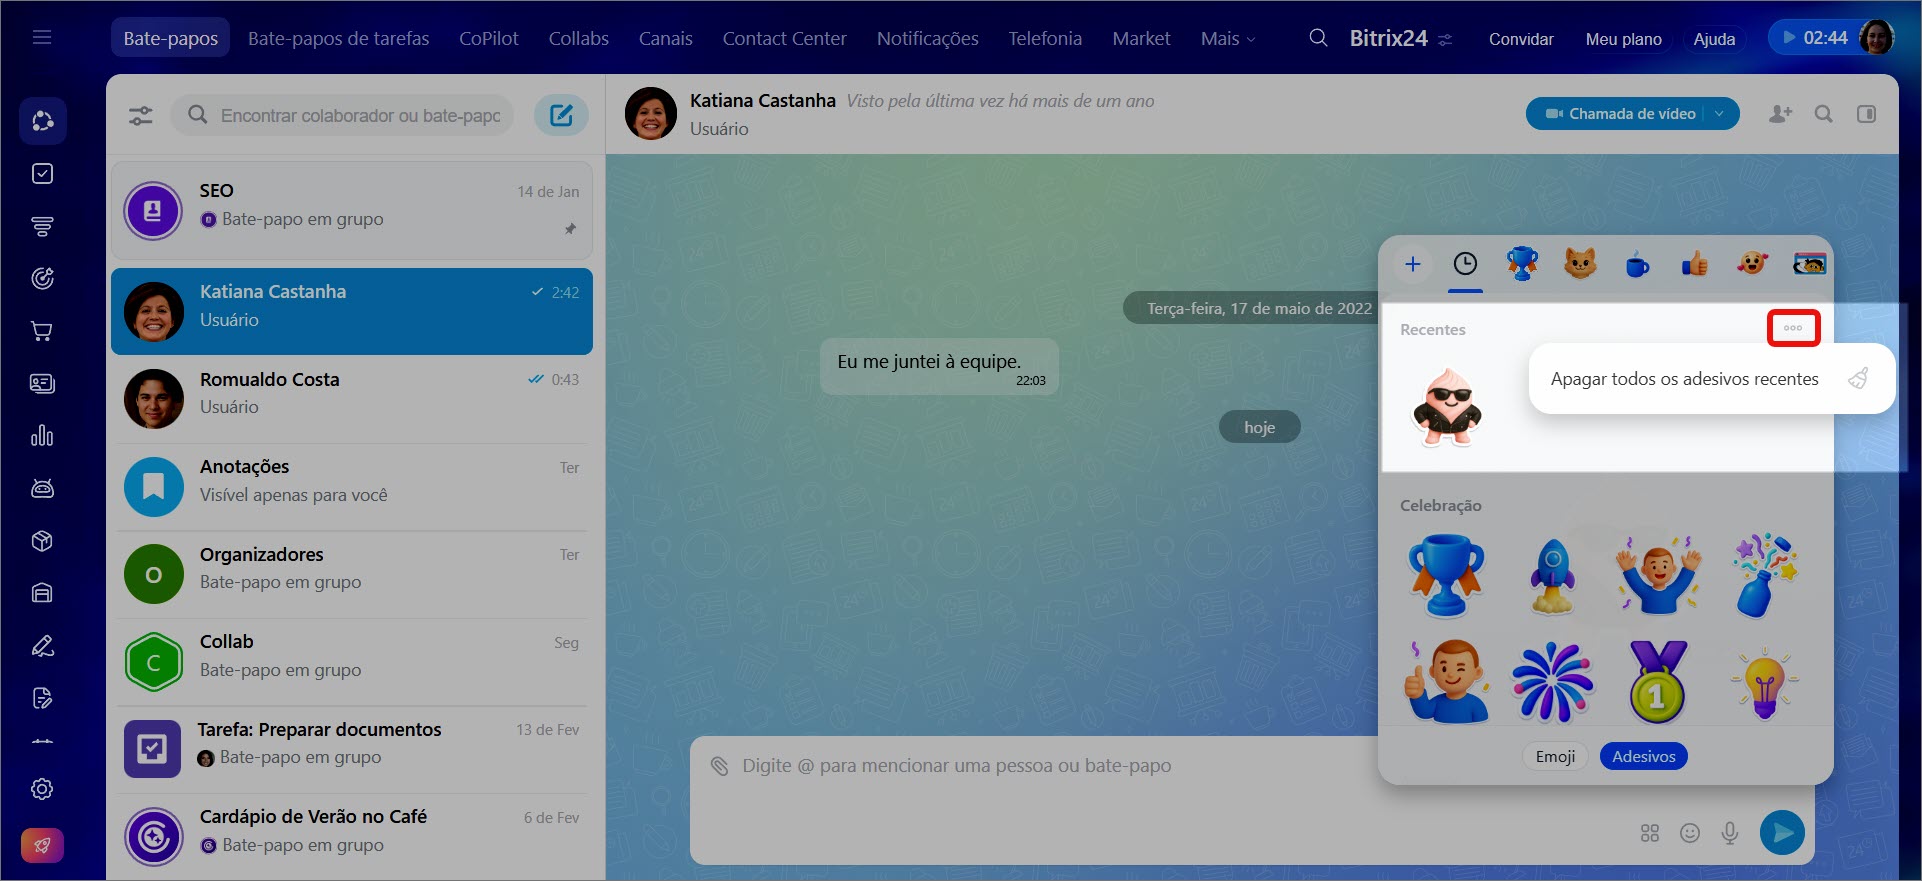
Task: Switch to the Emoji picker
Action: (1555, 756)
